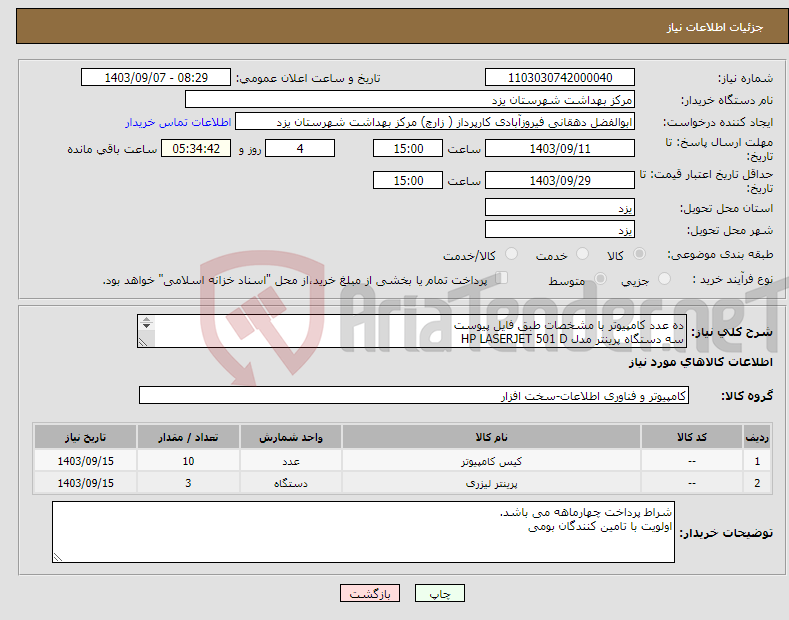The width and height of the screenshot is (789, 620).
Task: Click the کد کالا column header
Action: coord(691,437)
